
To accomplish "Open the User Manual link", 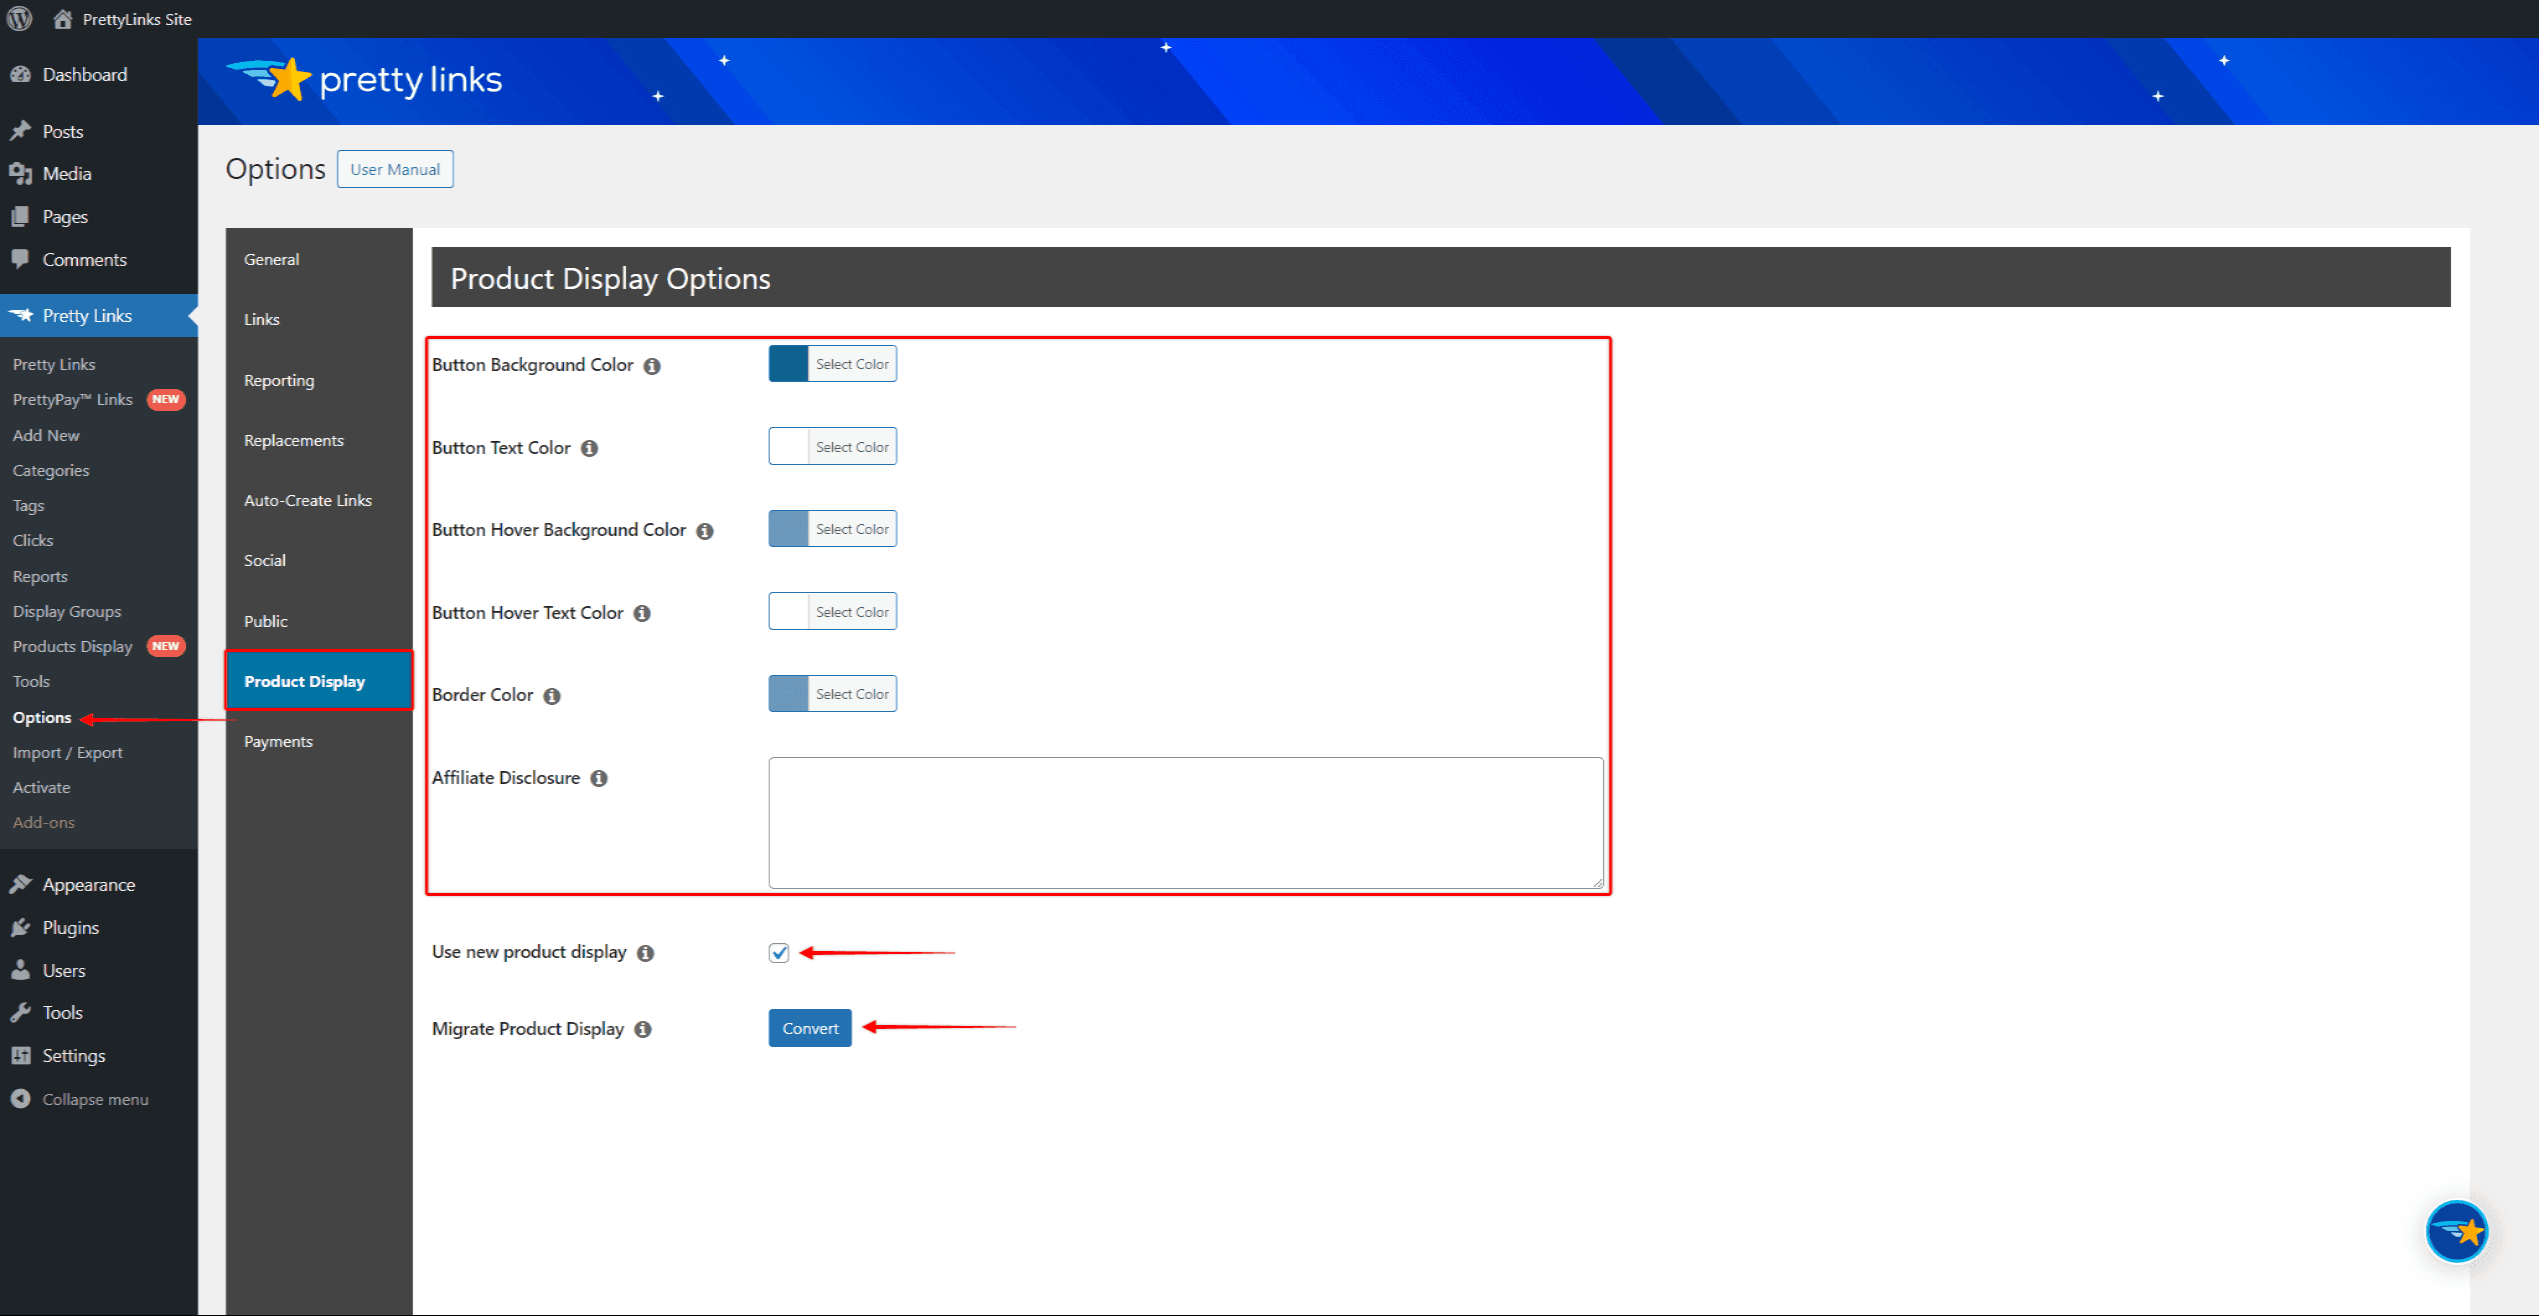I will 394,169.
